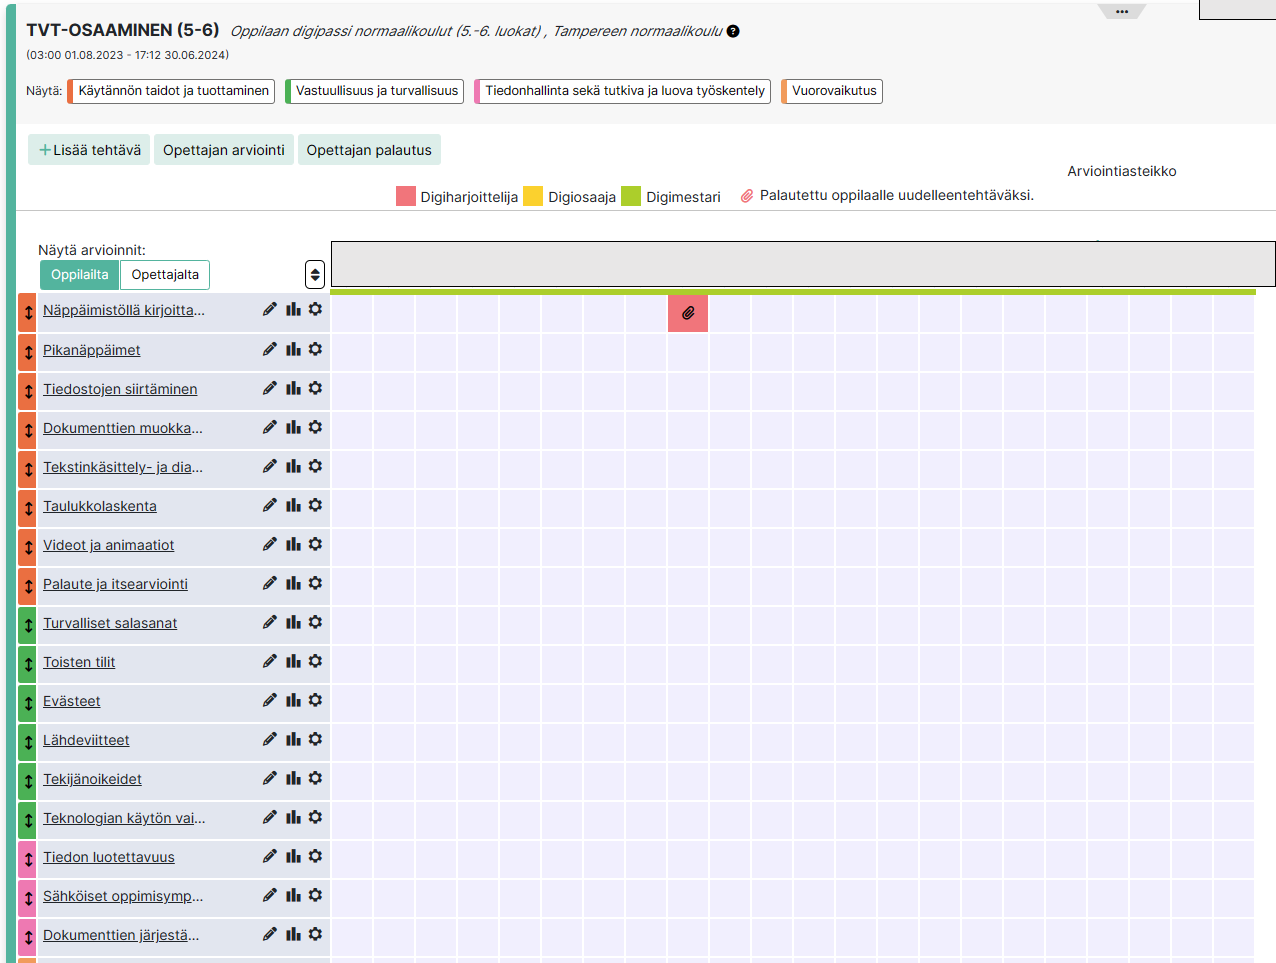This screenshot has width=1276, height=963.
Task: Open gear settings for Videot ja animaatiot
Action: [315, 544]
